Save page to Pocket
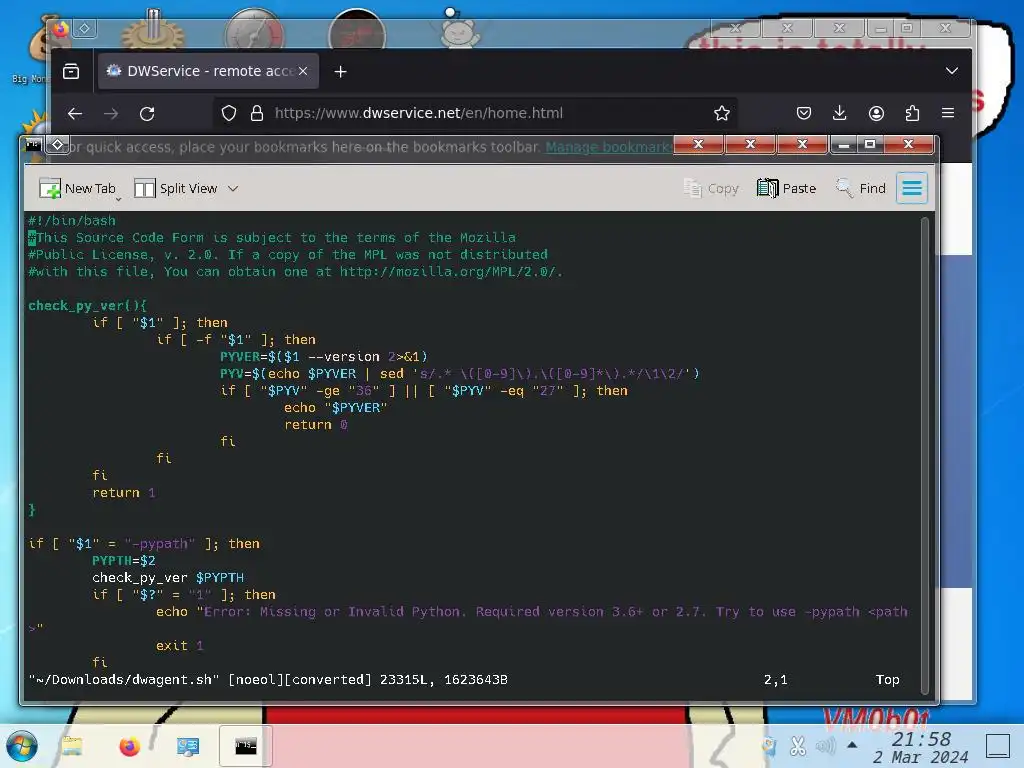This screenshot has width=1024, height=768. 804,114
